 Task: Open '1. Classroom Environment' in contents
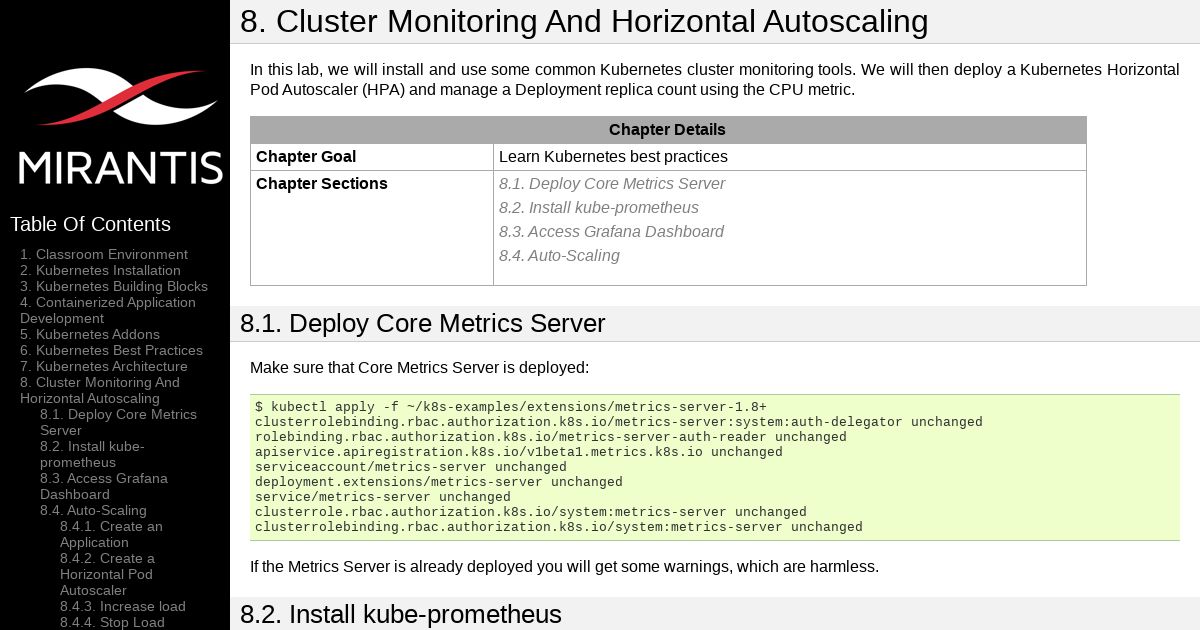(x=104, y=254)
